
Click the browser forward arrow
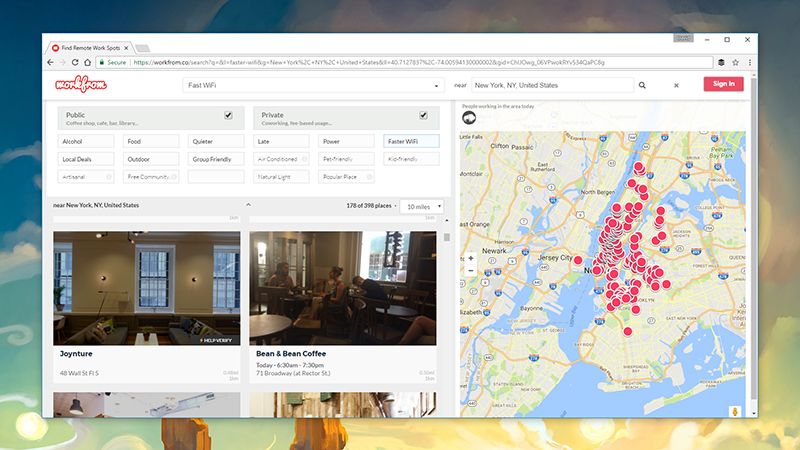(62, 62)
